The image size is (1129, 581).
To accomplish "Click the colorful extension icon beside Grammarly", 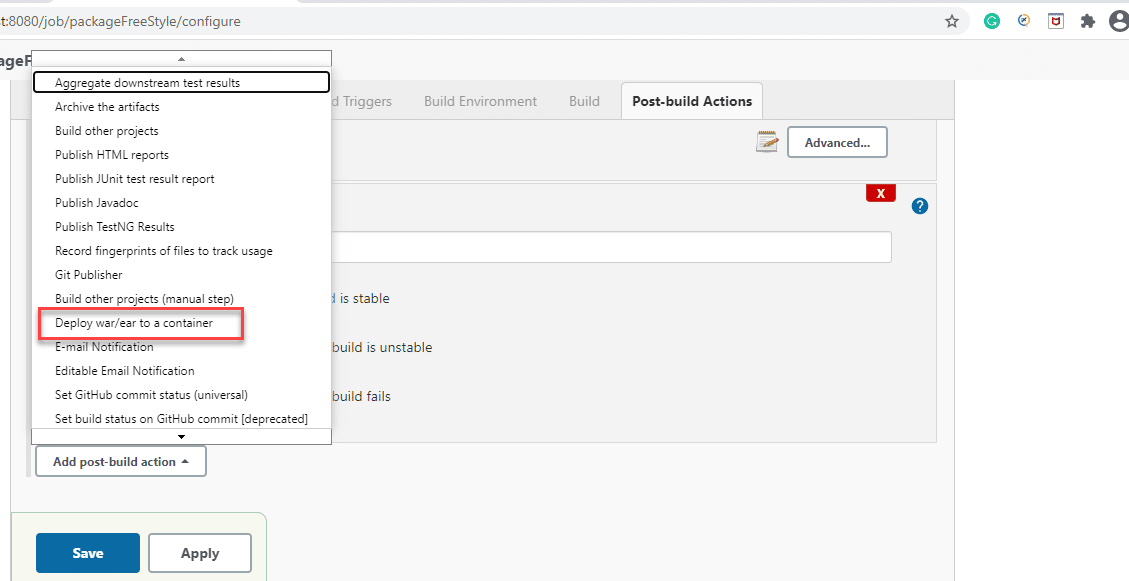I will pyautogui.click(x=1024, y=21).
